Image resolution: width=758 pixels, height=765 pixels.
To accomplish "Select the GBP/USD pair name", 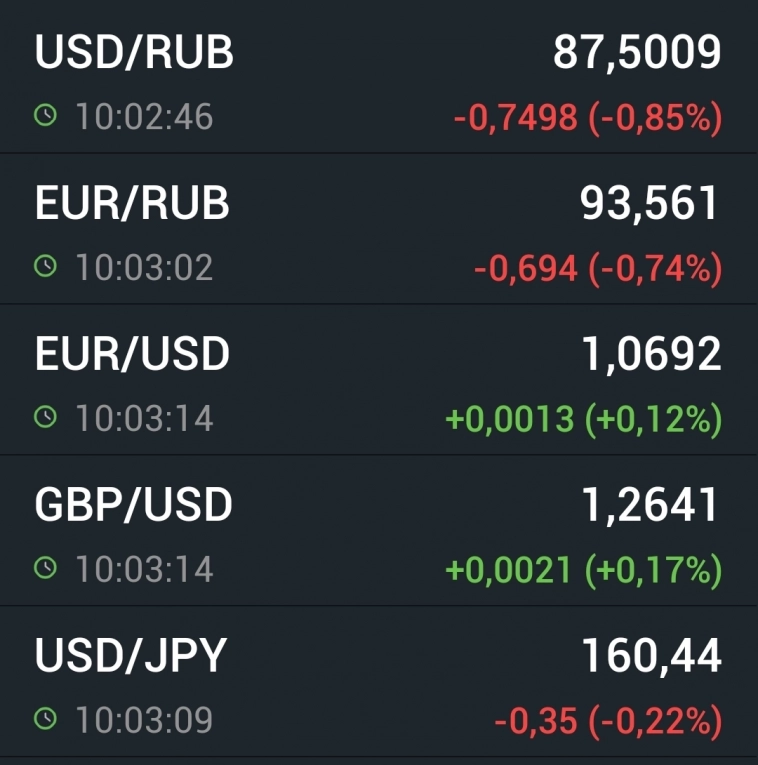I will [x=133, y=505].
